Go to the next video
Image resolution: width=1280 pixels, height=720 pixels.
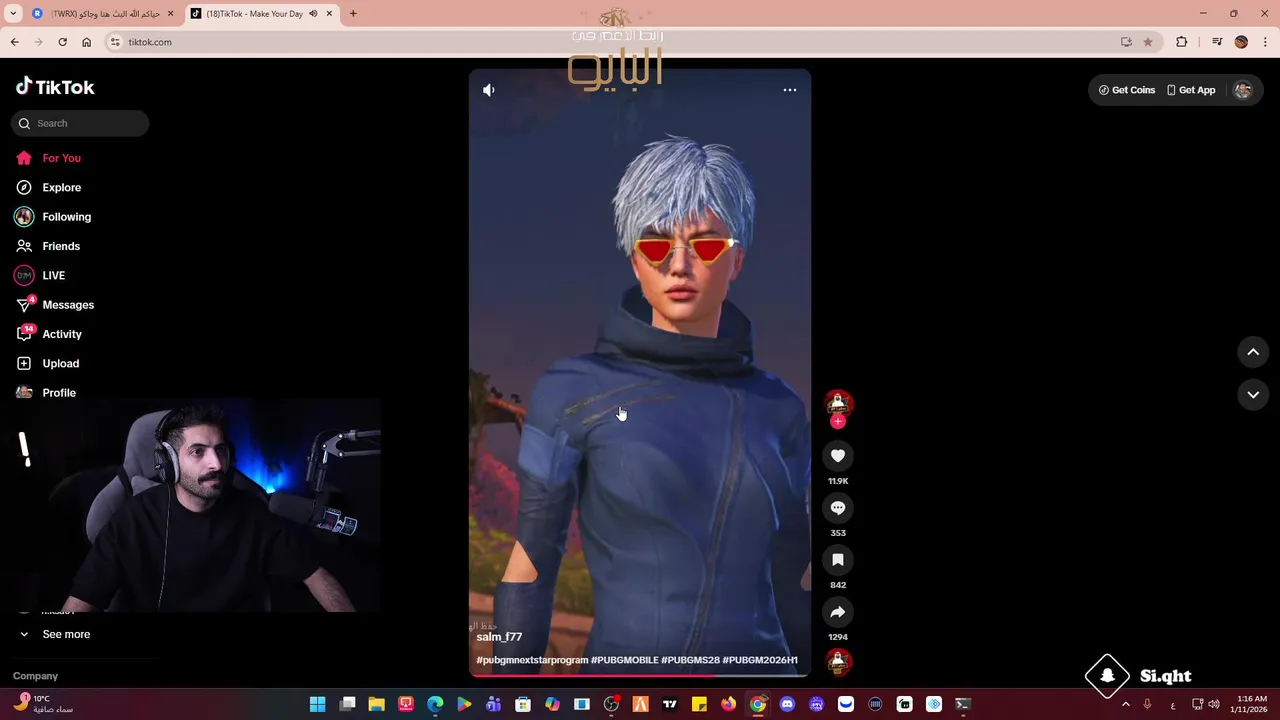pyautogui.click(x=1253, y=395)
